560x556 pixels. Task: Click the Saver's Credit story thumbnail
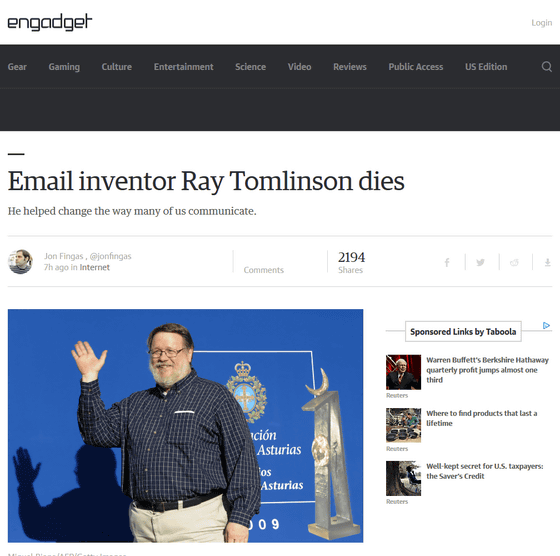pyautogui.click(x=403, y=478)
